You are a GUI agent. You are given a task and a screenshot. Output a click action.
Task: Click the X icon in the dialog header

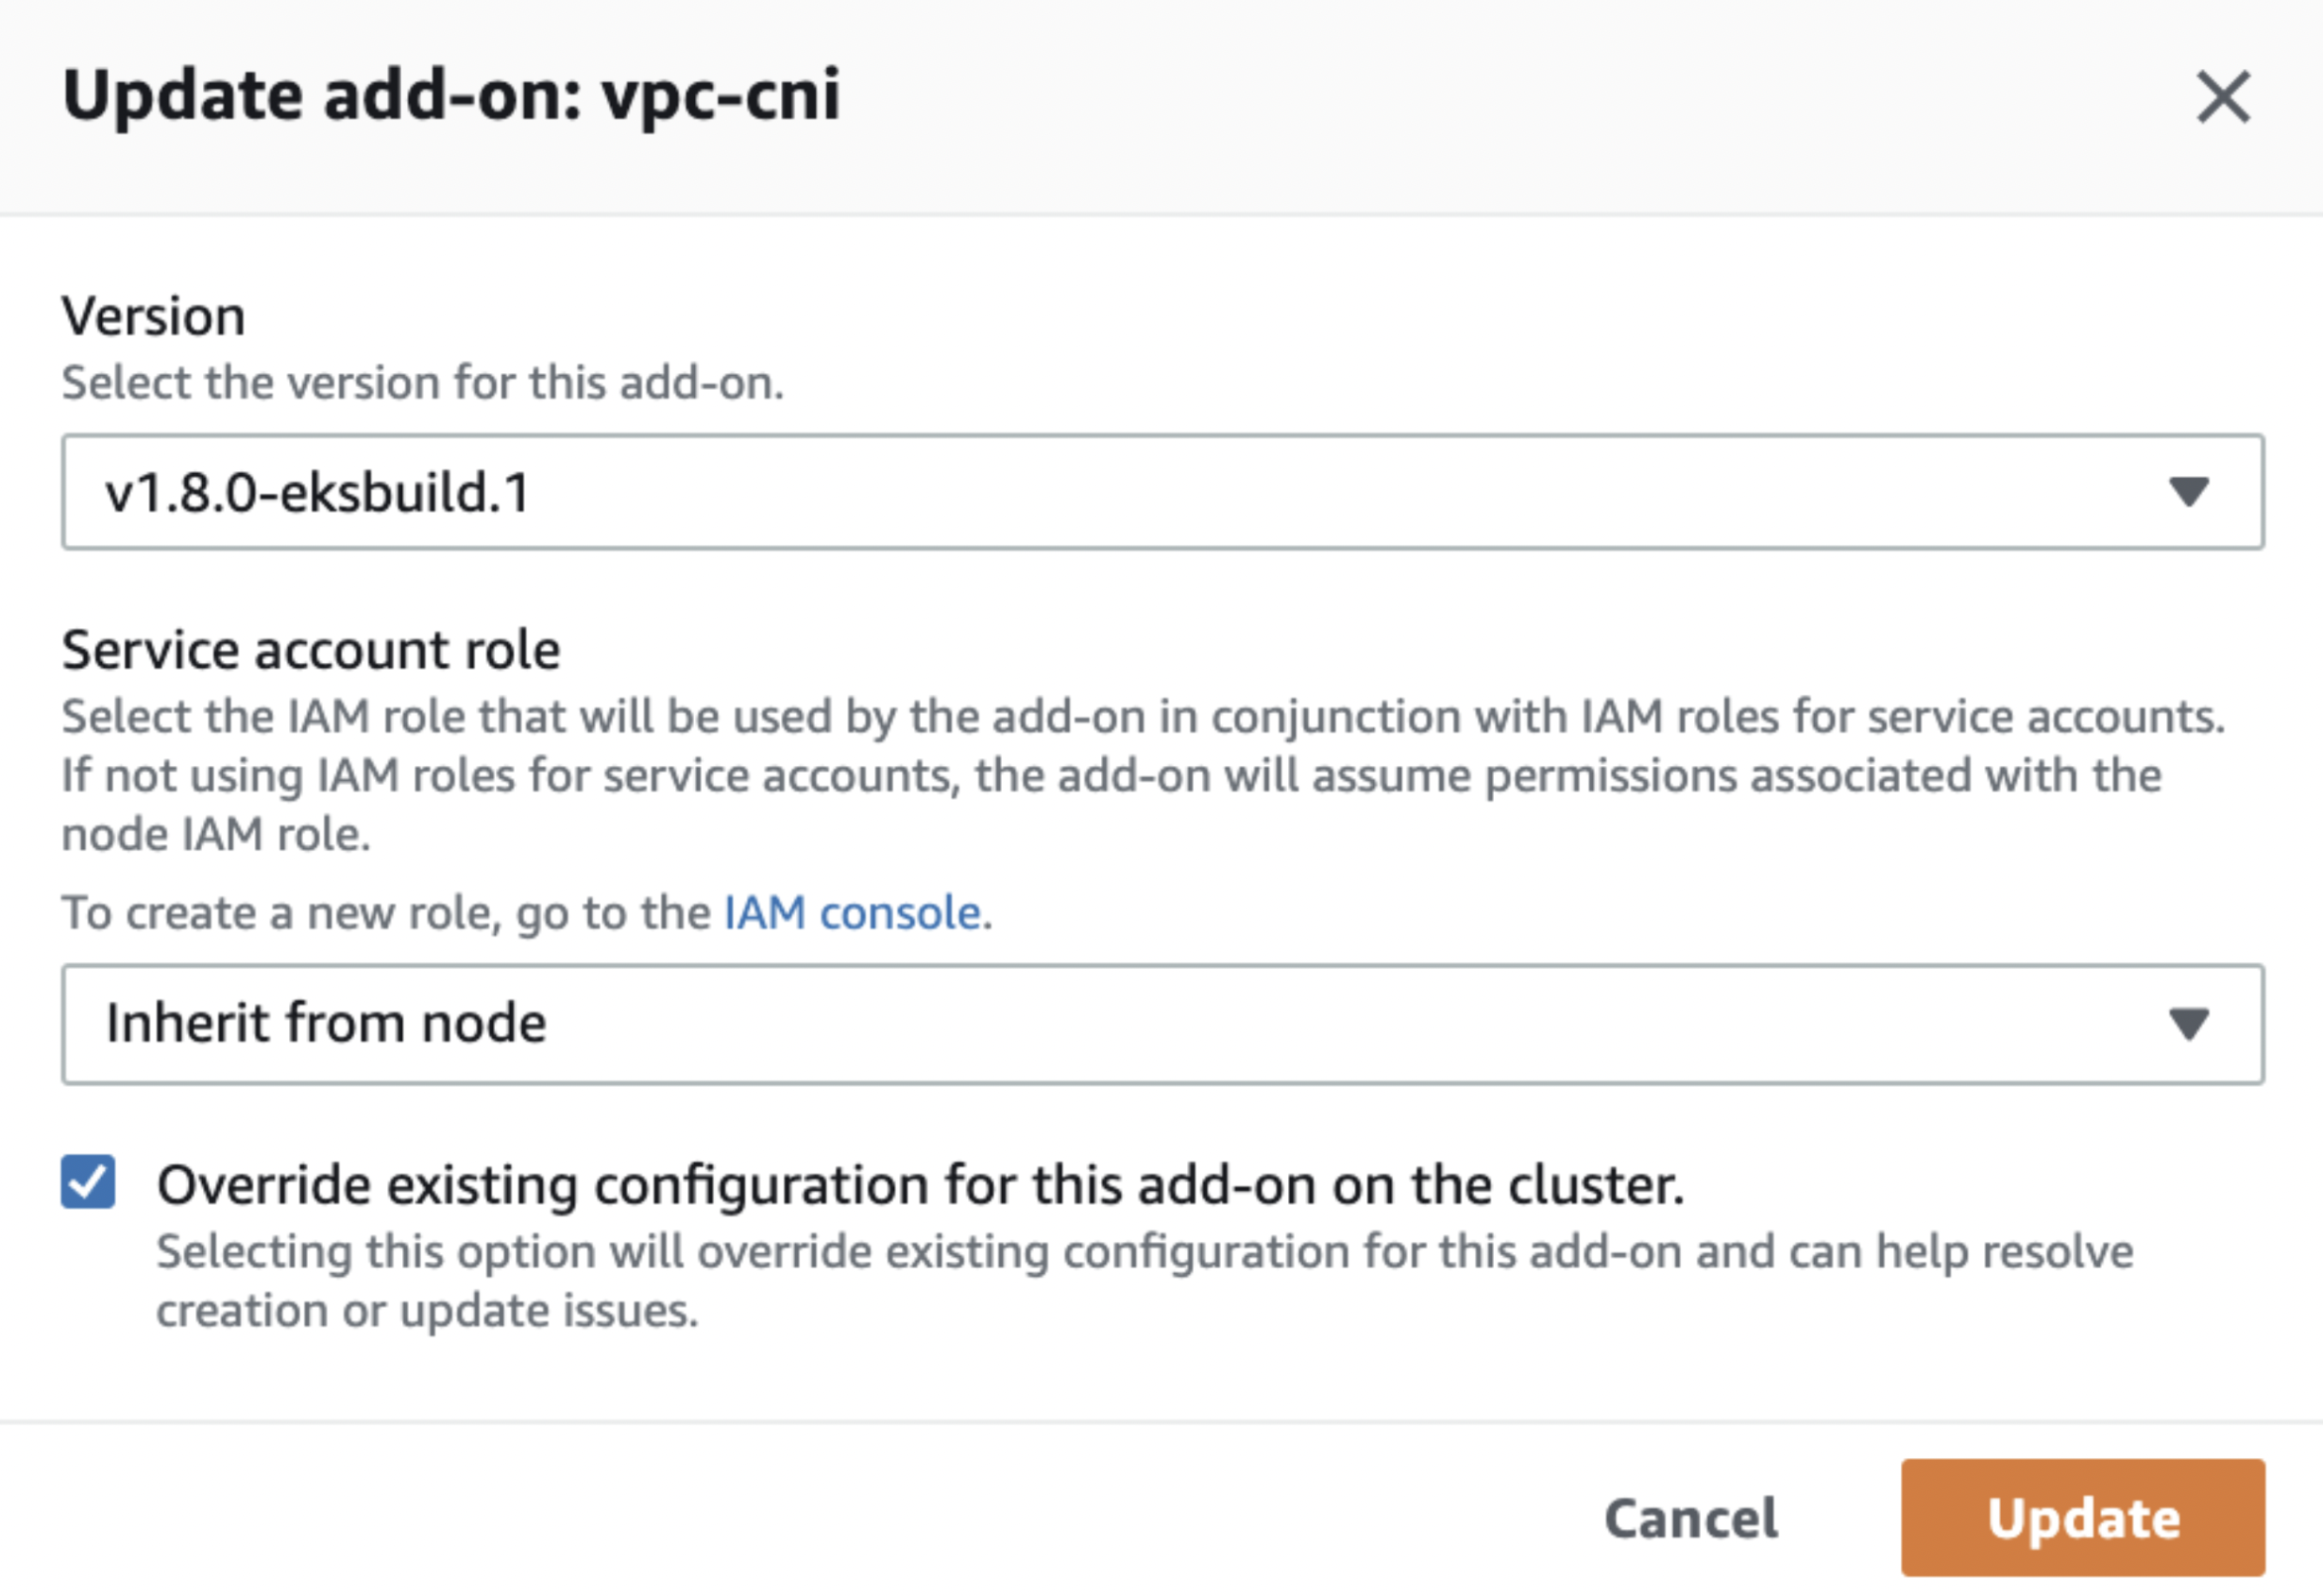pyautogui.click(x=2222, y=96)
